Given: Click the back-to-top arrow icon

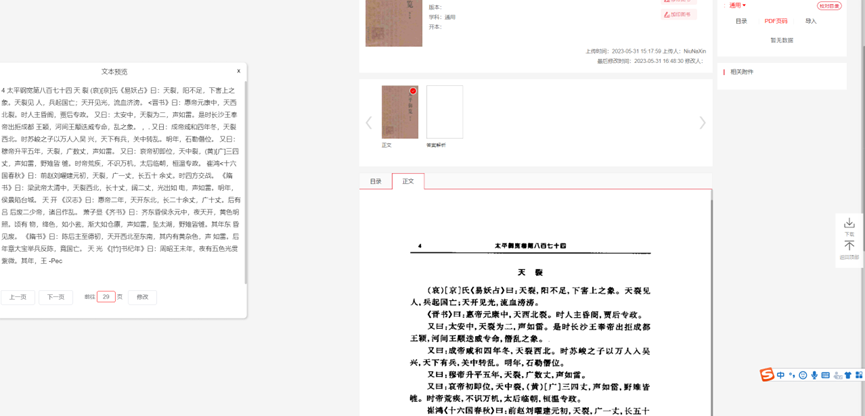Looking at the screenshot, I should [849, 246].
